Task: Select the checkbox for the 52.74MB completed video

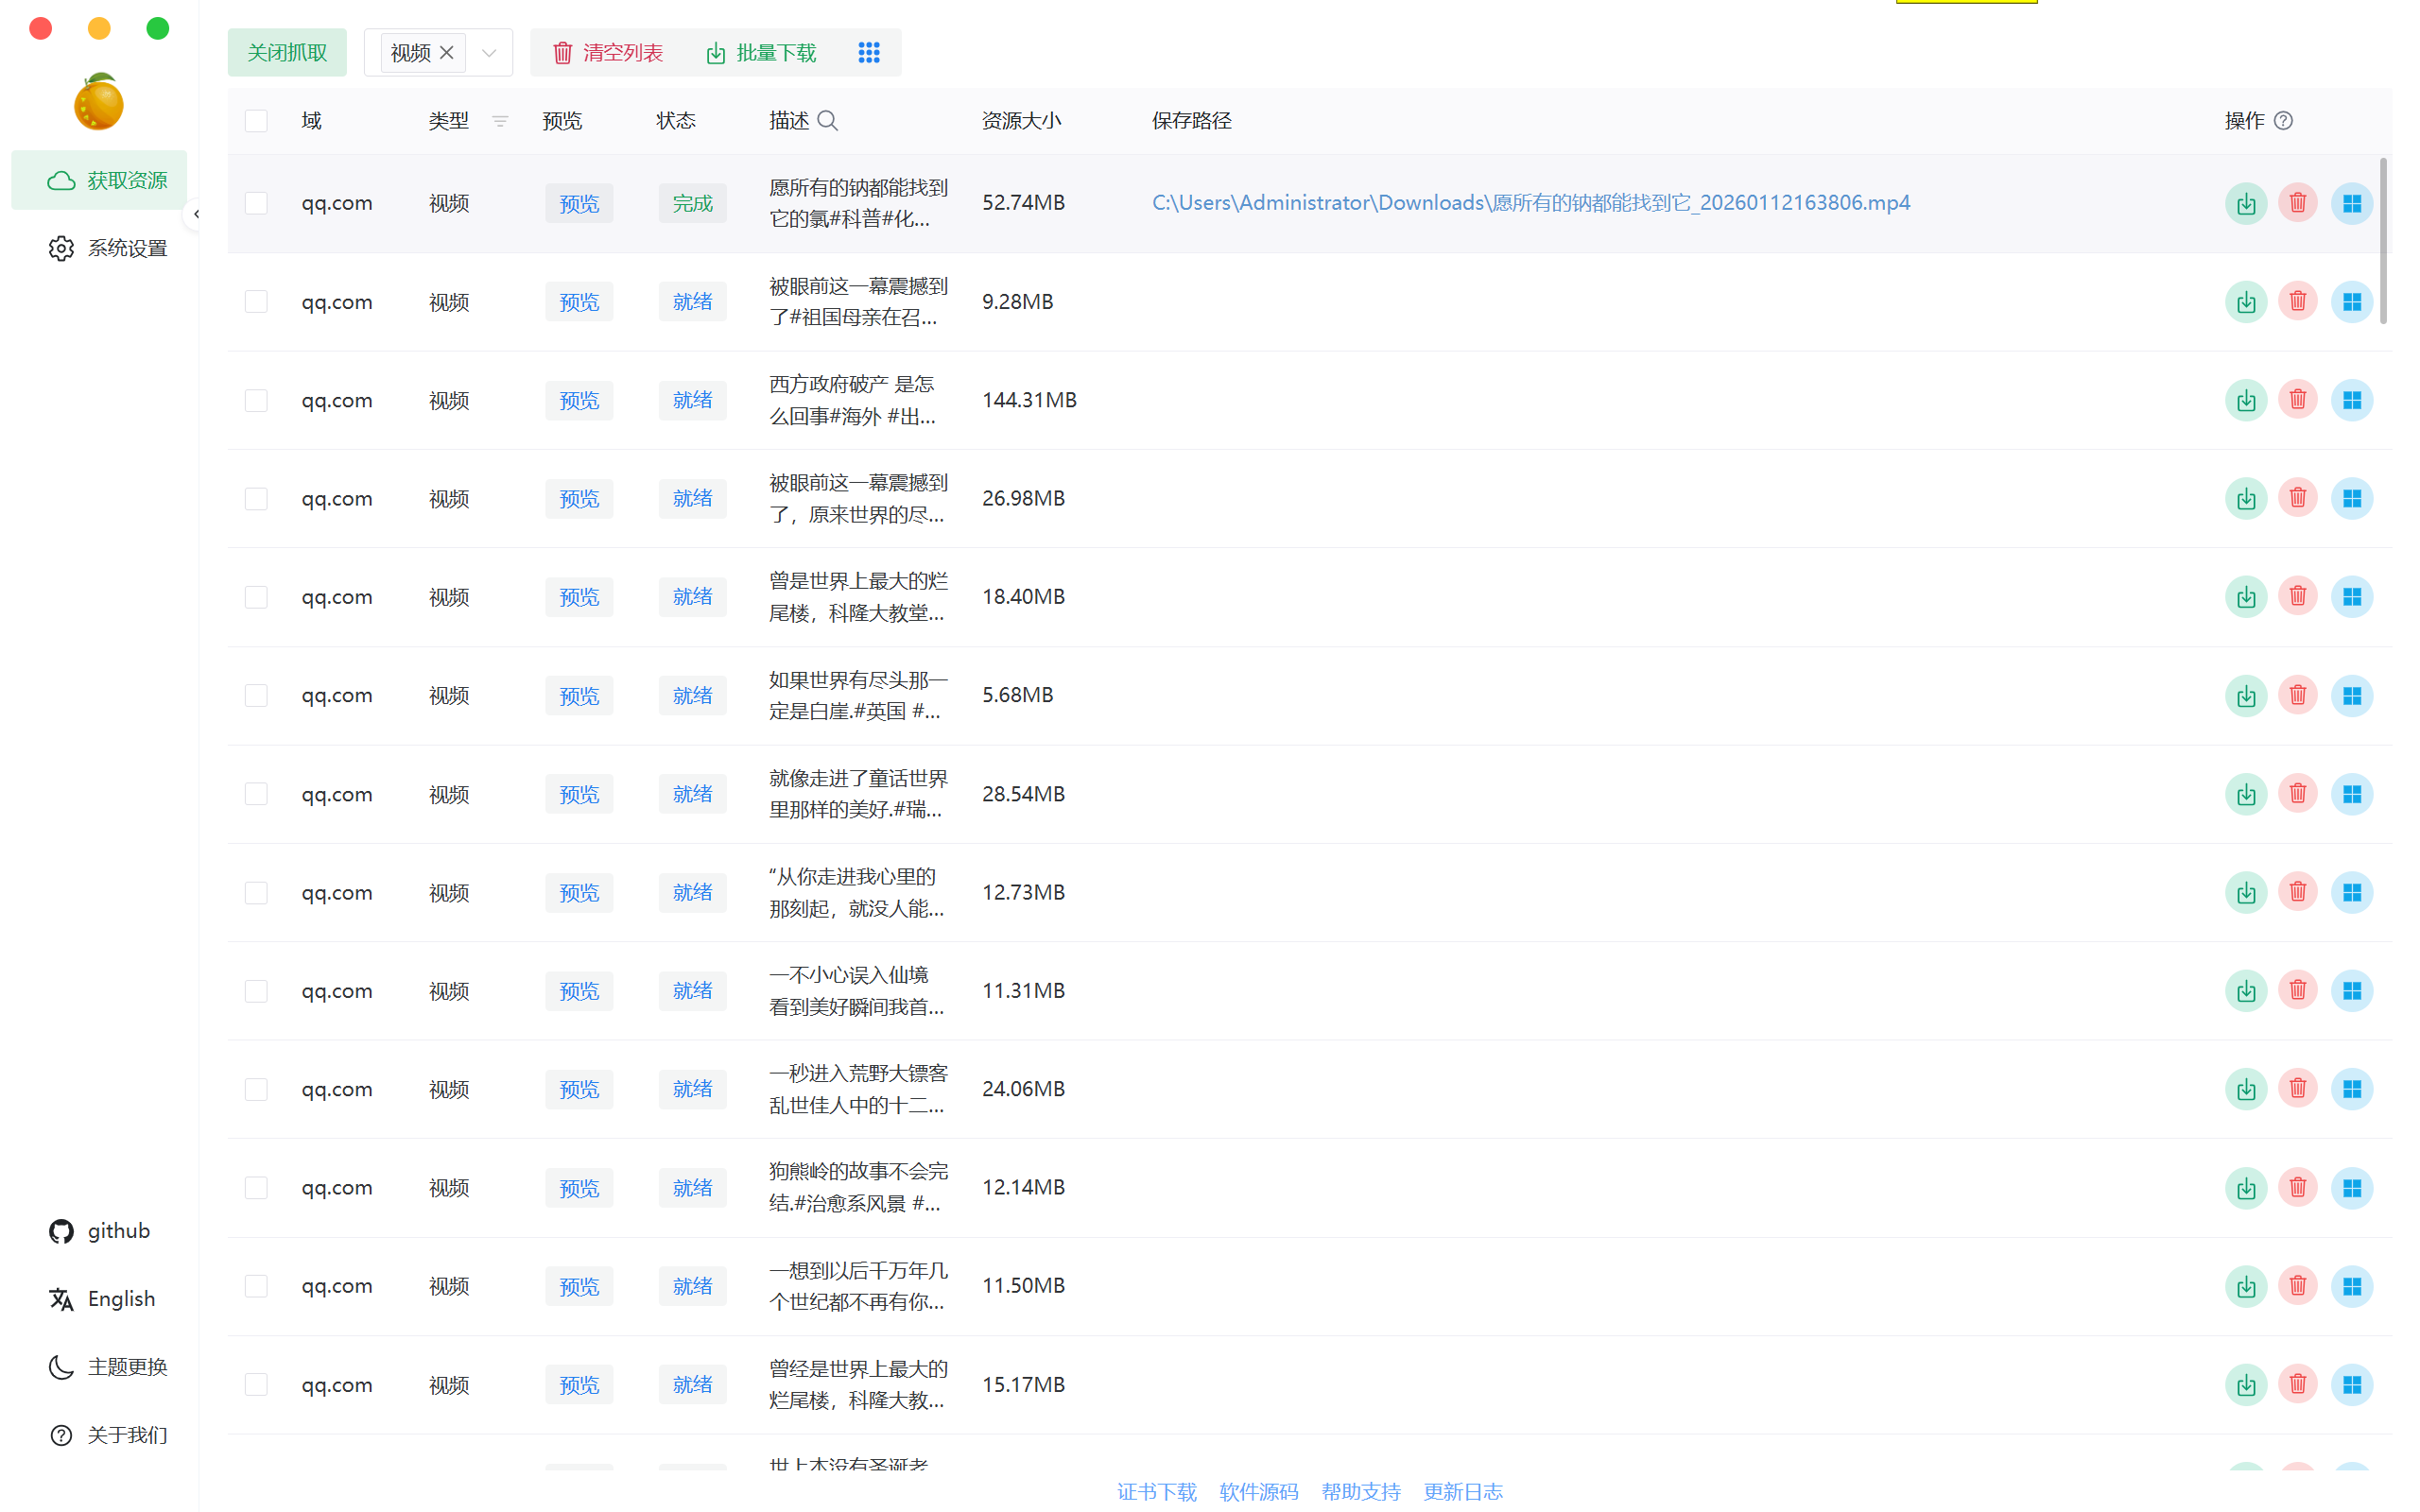Action: pos(256,202)
